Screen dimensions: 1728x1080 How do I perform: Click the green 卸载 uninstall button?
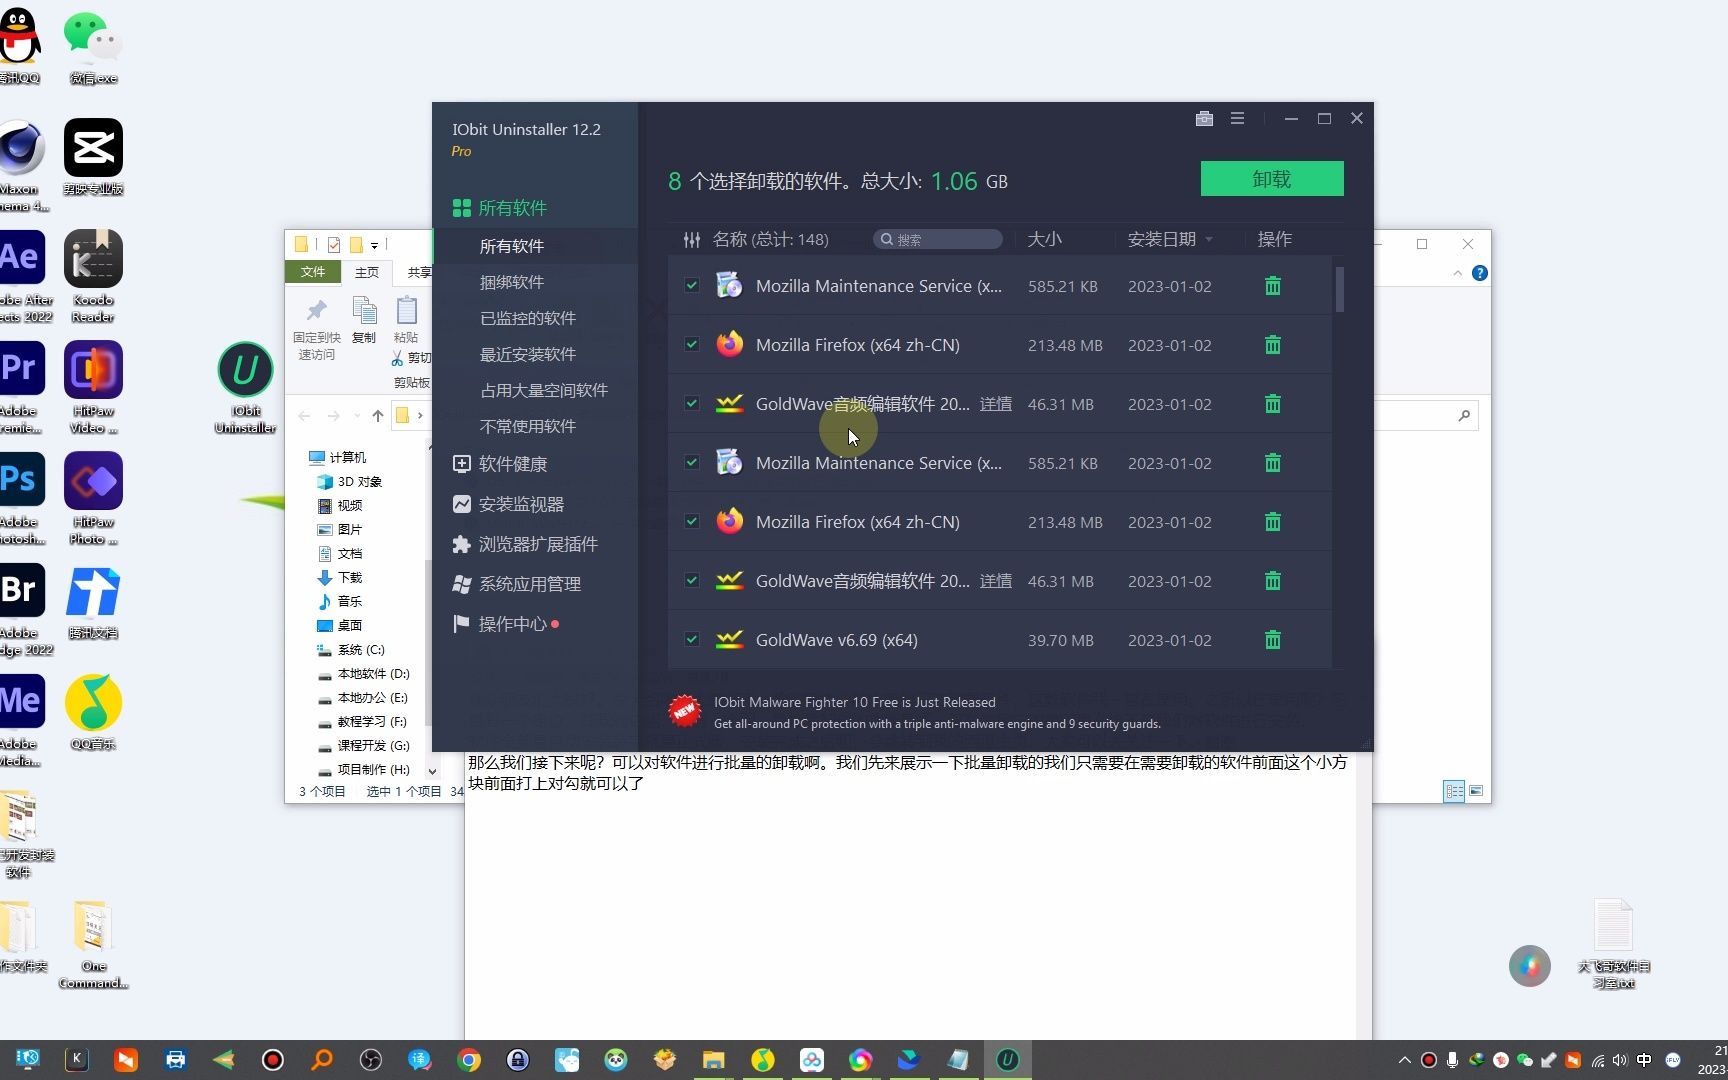pos(1271,179)
